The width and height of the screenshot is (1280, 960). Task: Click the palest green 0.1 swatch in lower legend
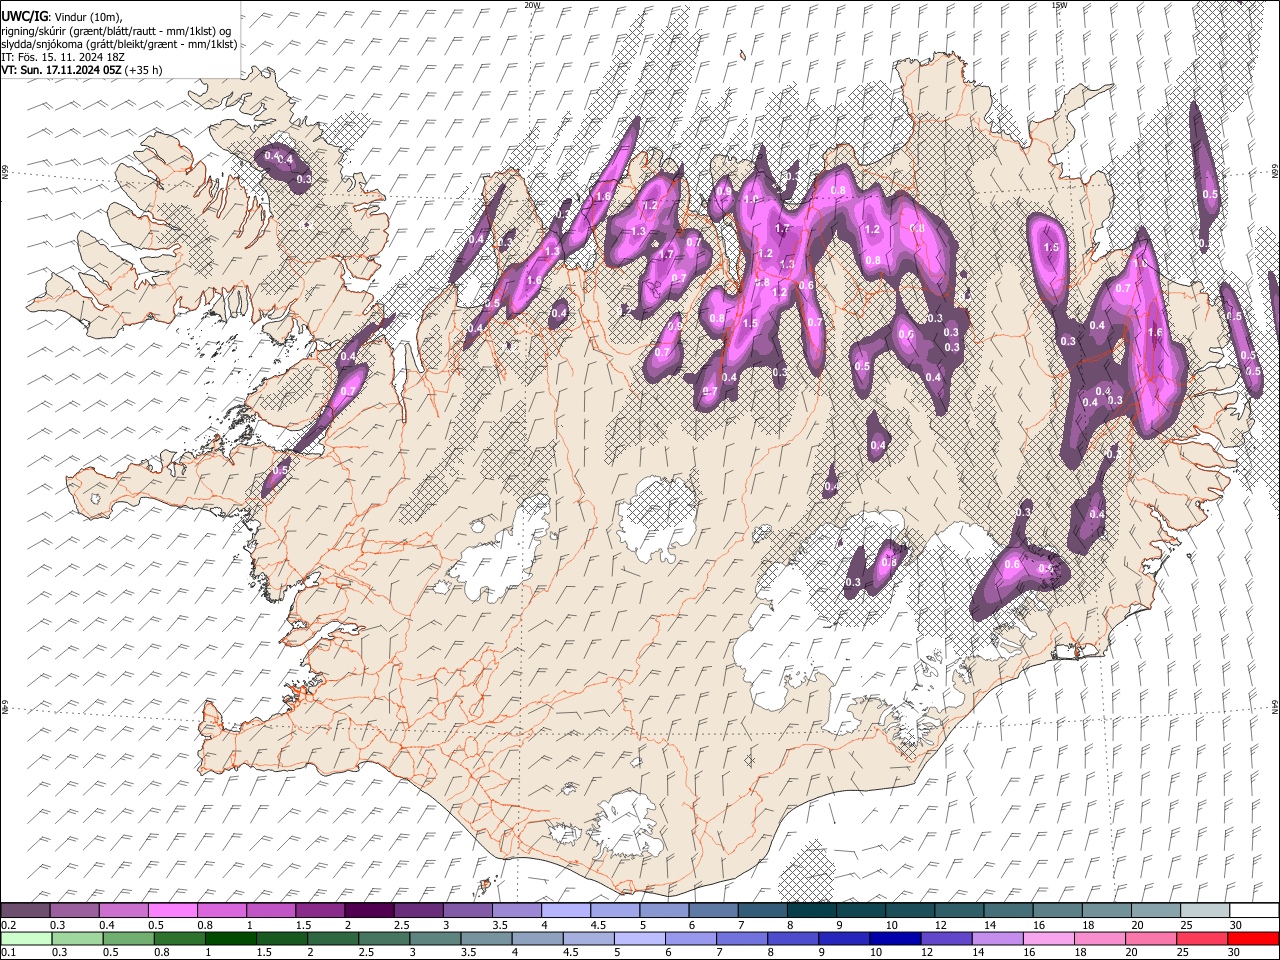pyautogui.click(x=26, y=938)
